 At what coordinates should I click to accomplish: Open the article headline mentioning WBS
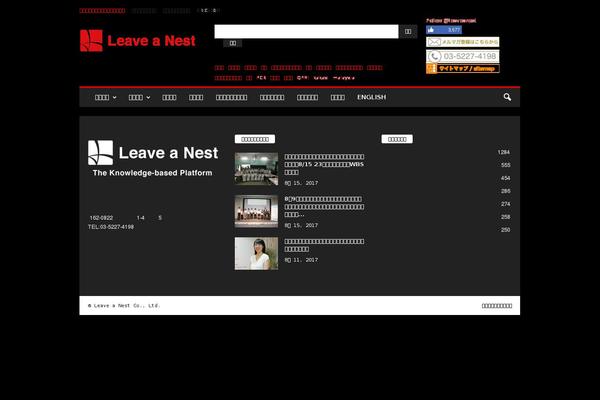324,164
